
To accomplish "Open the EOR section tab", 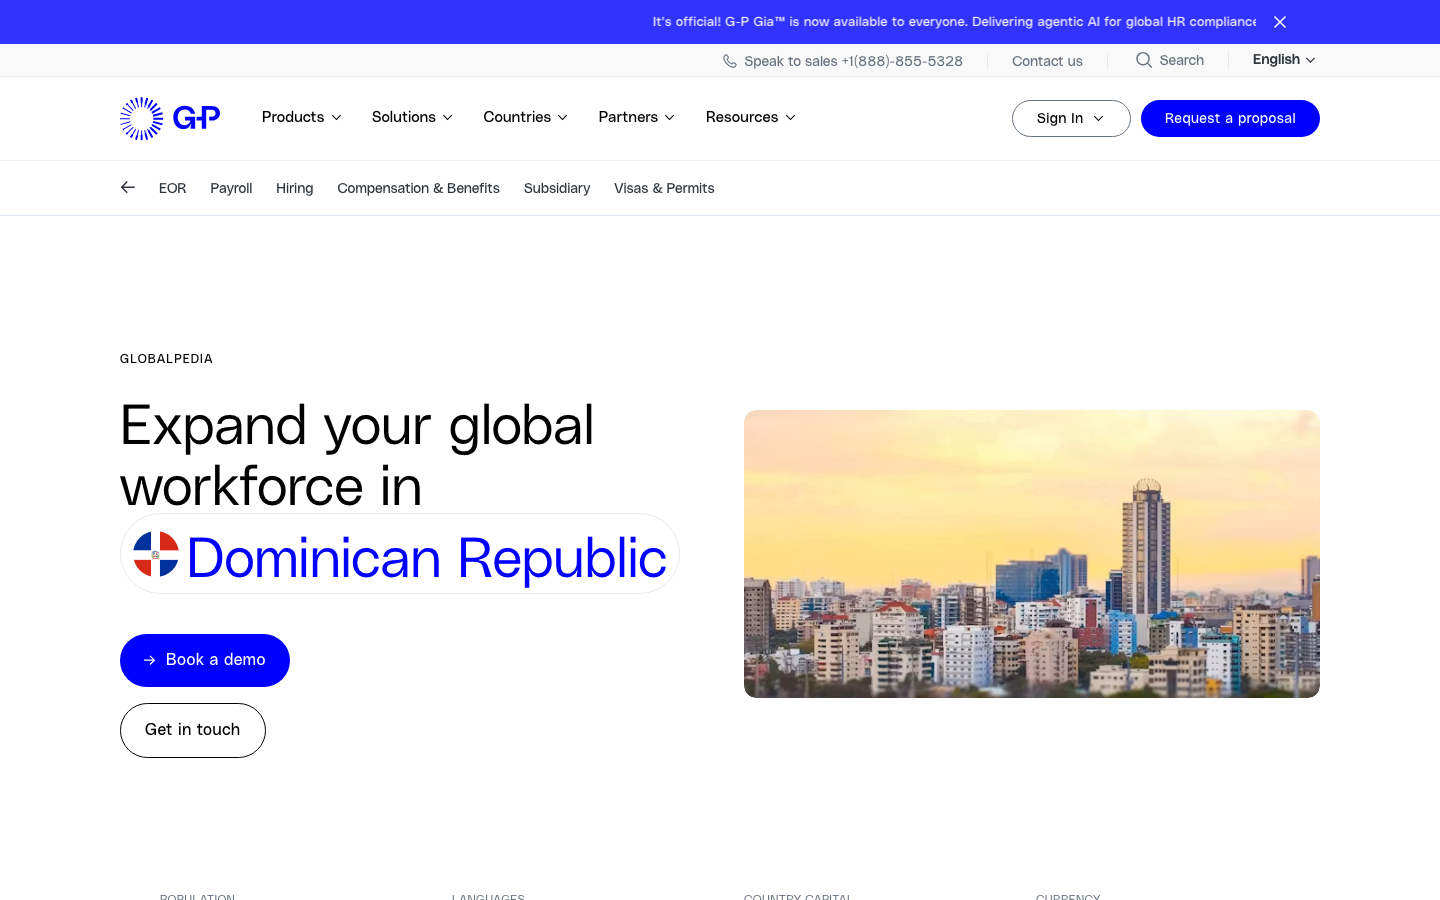I will 172,188.
